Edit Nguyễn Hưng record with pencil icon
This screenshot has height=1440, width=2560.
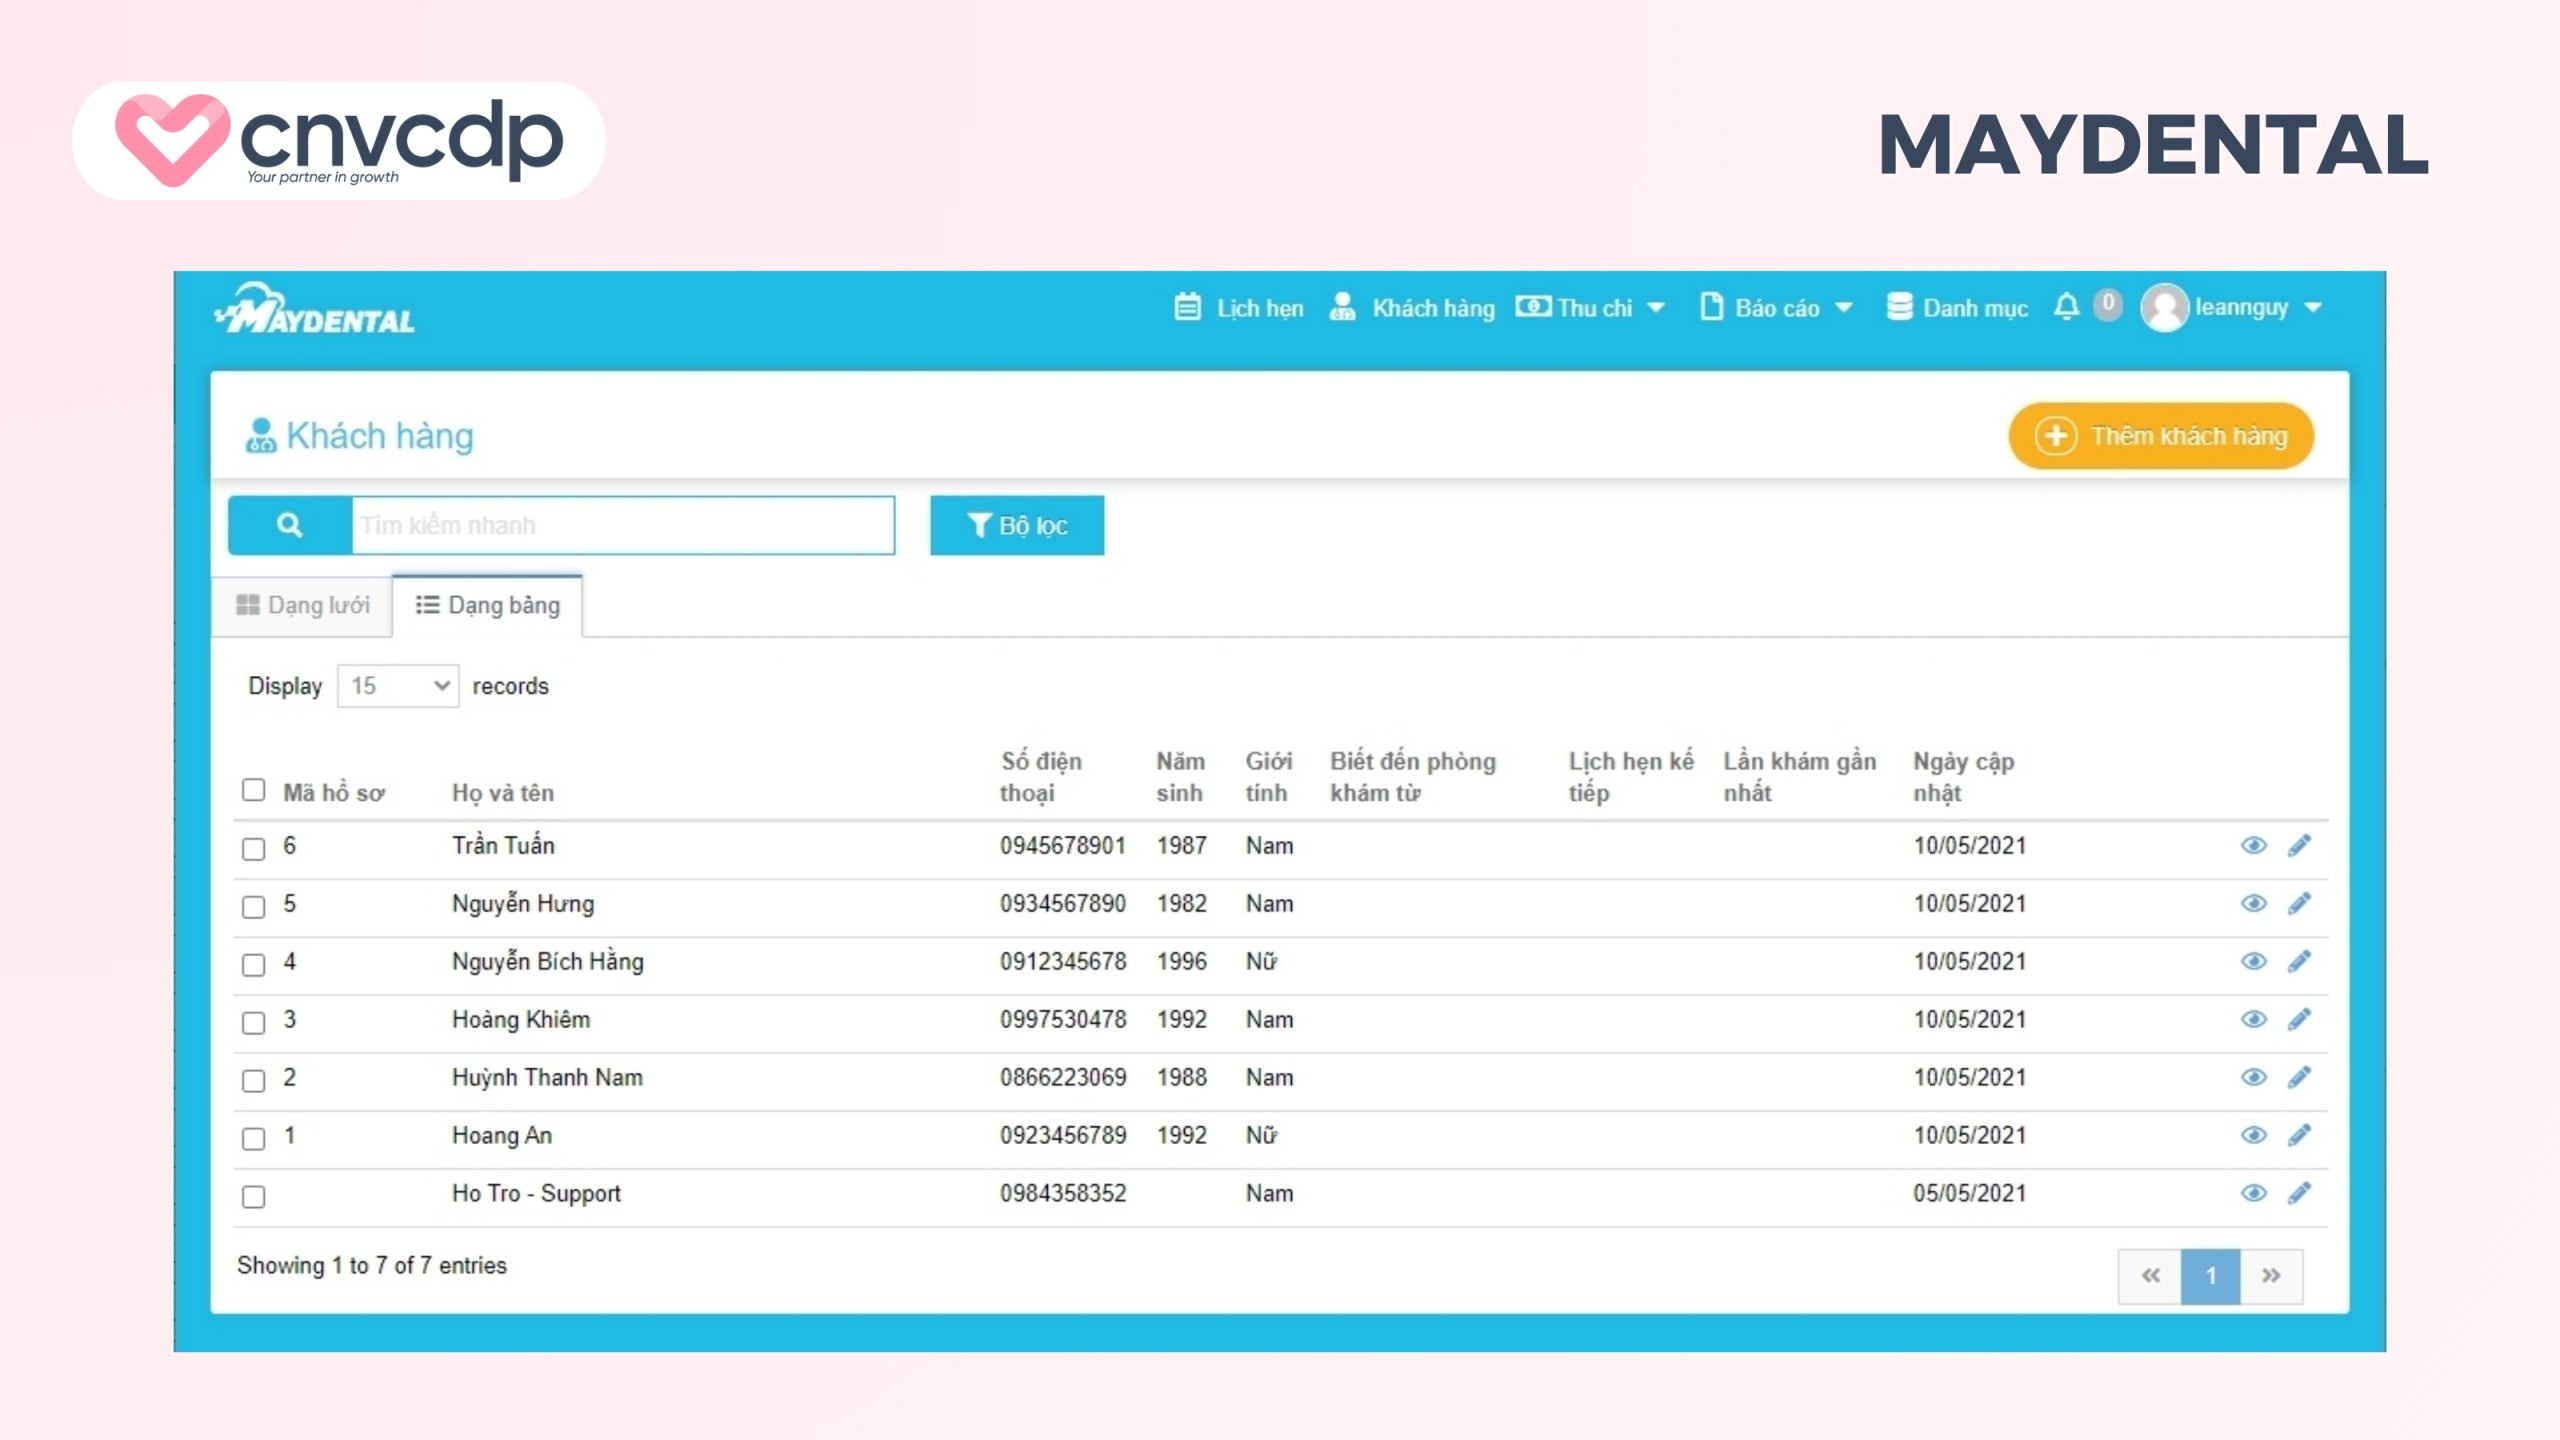coord(2299,904)
